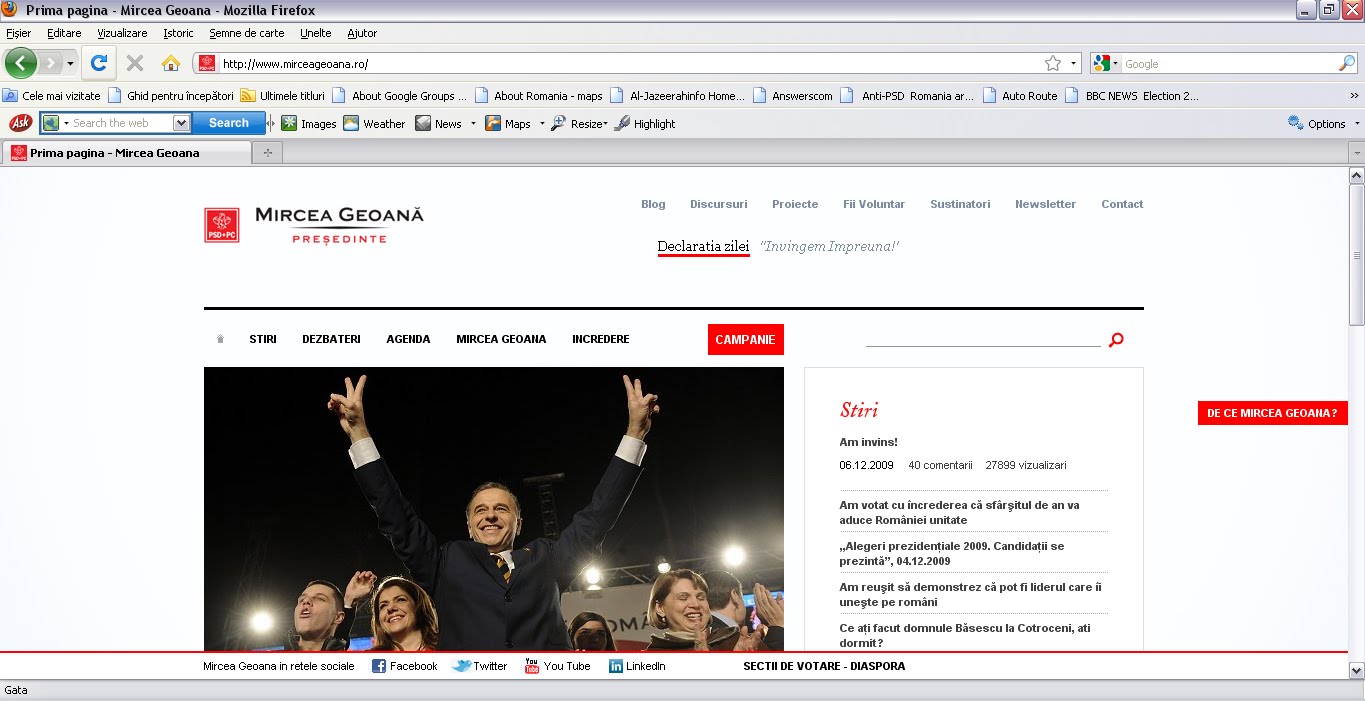Screen dimensions: 1365x701
Task: Click the site favicon in address bar
Action: point(207,63)
